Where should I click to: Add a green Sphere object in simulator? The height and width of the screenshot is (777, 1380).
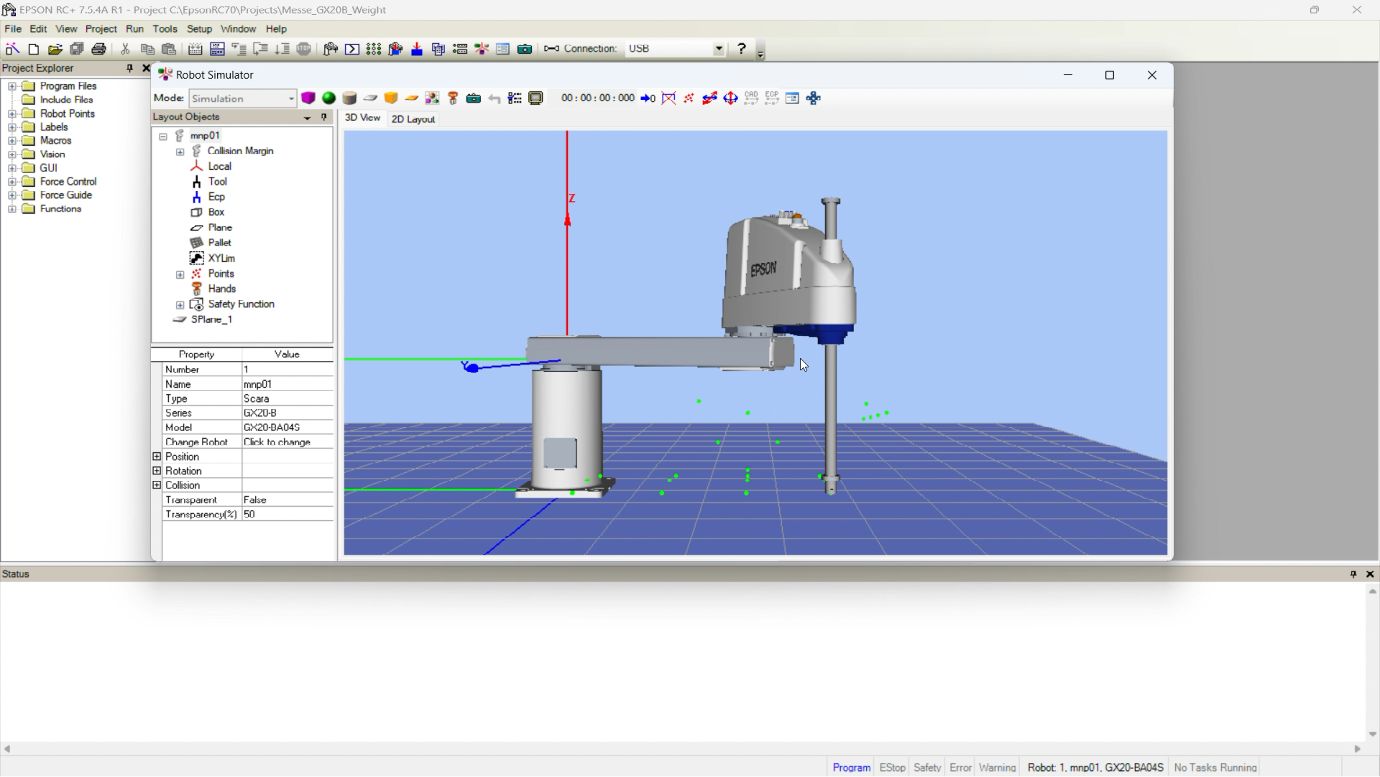point(329,98)
